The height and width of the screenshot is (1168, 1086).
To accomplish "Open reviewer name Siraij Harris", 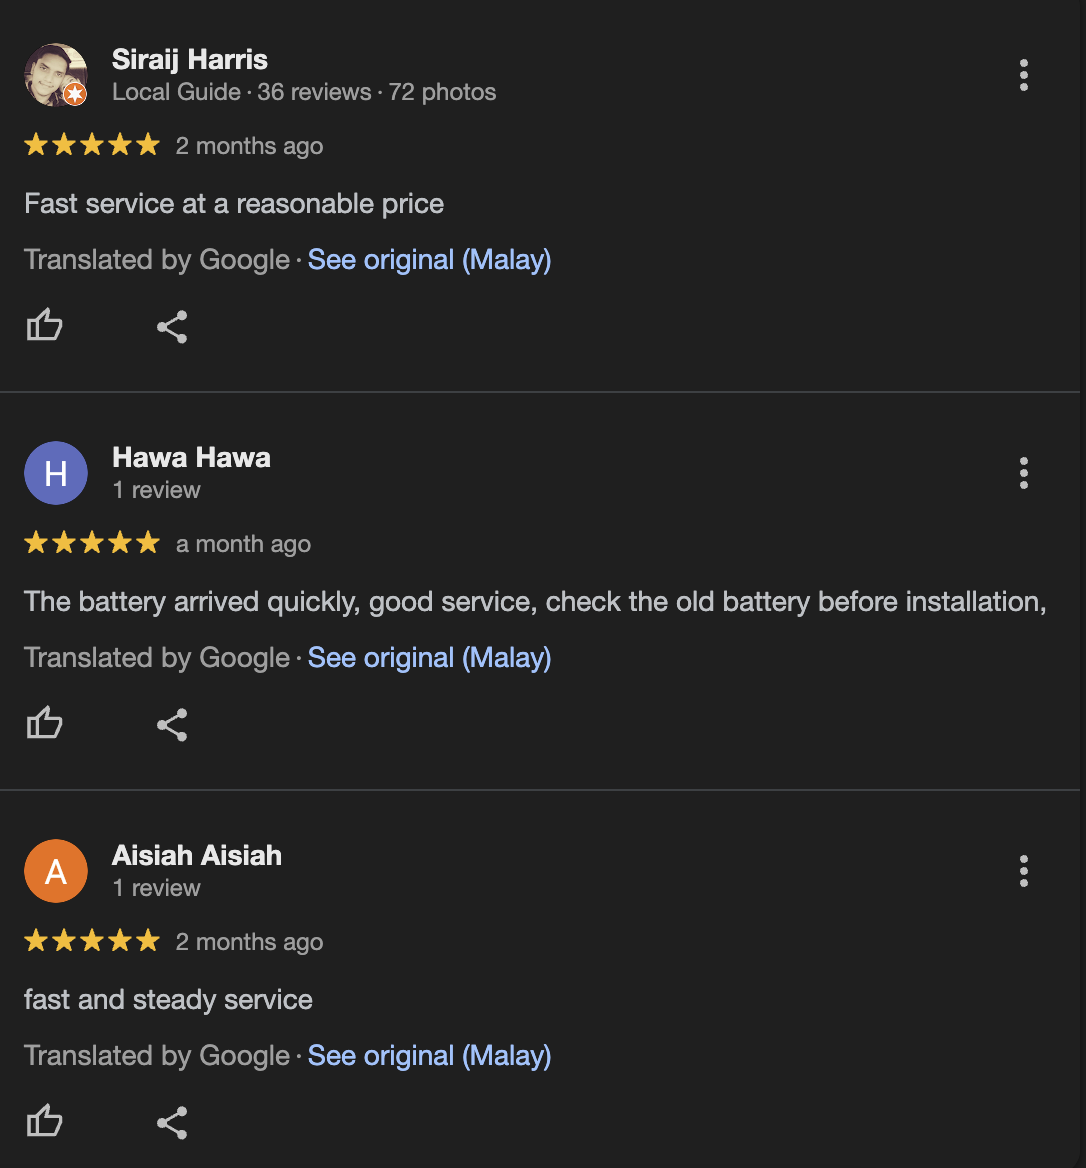I will [x=190, y=60].
